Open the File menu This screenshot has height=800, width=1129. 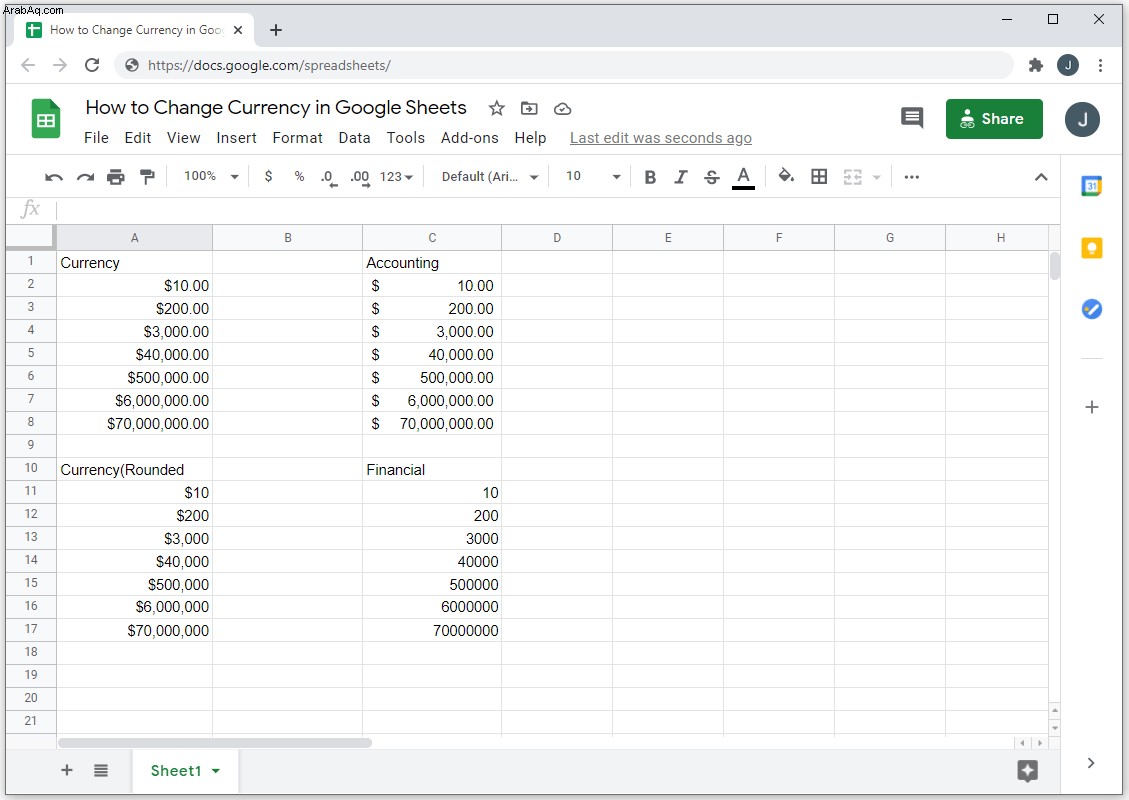96,138
